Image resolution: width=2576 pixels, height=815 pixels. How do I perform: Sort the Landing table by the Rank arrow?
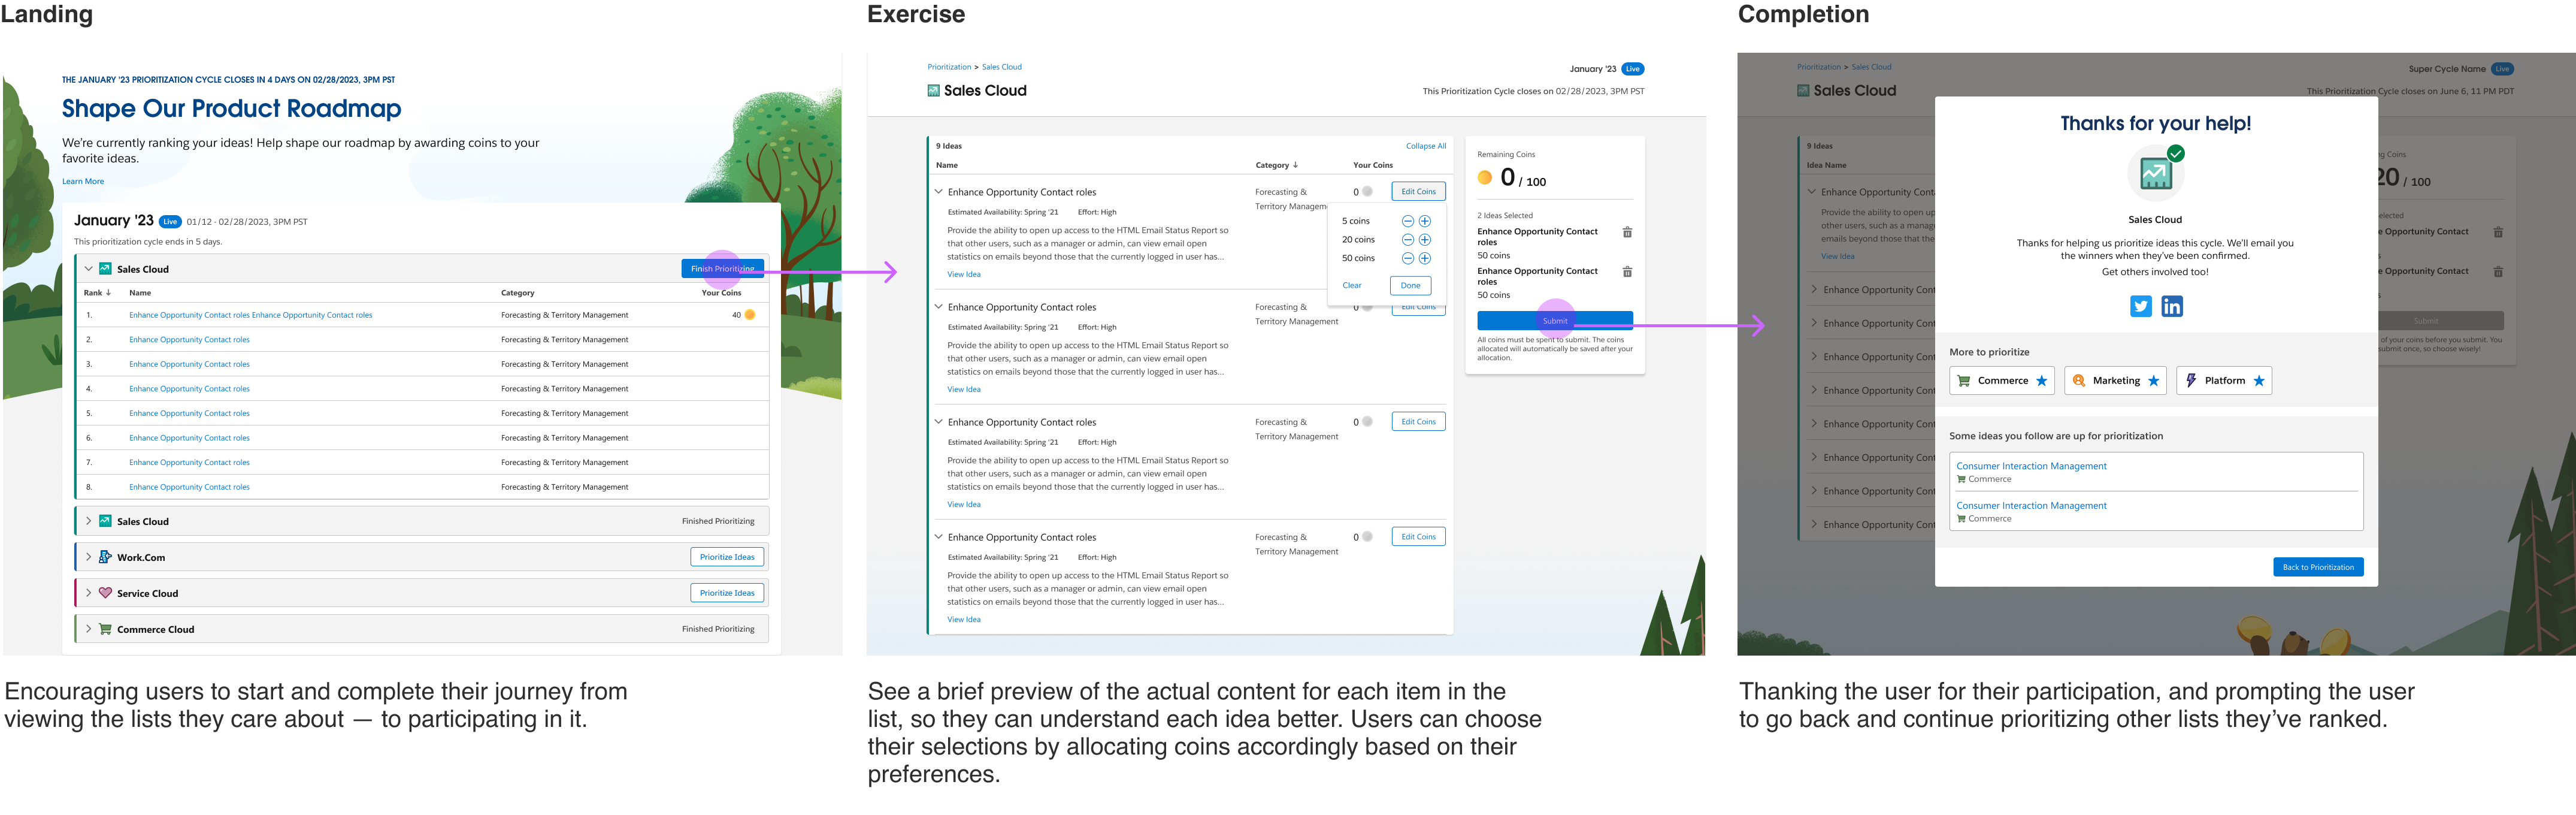pos(108,293)
